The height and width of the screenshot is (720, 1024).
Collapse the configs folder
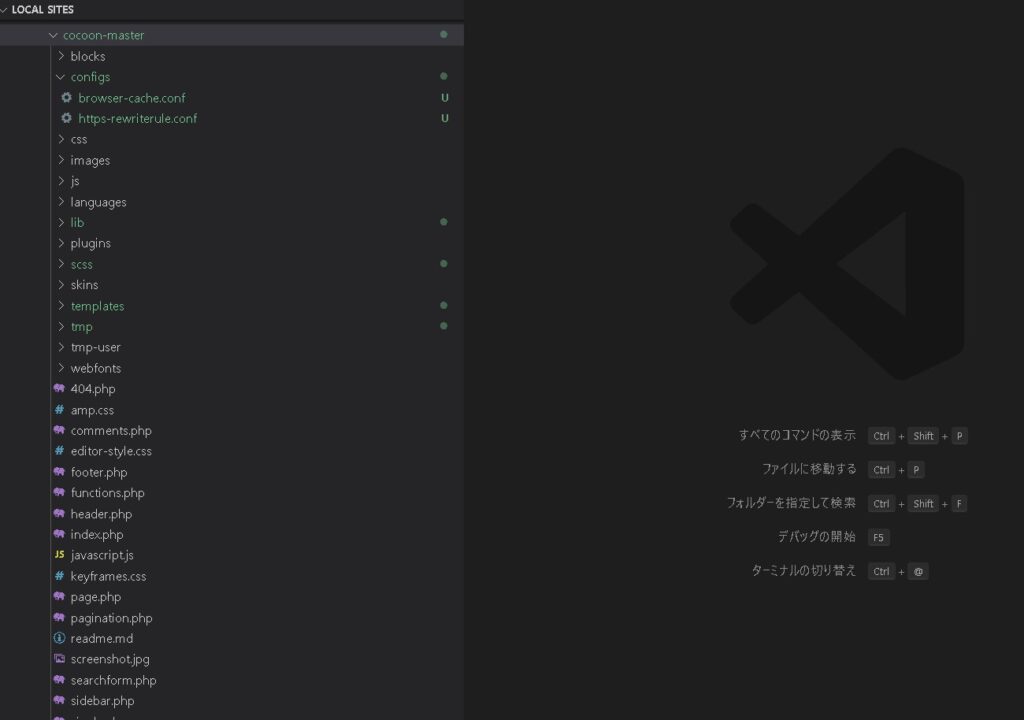click(90, 77)
